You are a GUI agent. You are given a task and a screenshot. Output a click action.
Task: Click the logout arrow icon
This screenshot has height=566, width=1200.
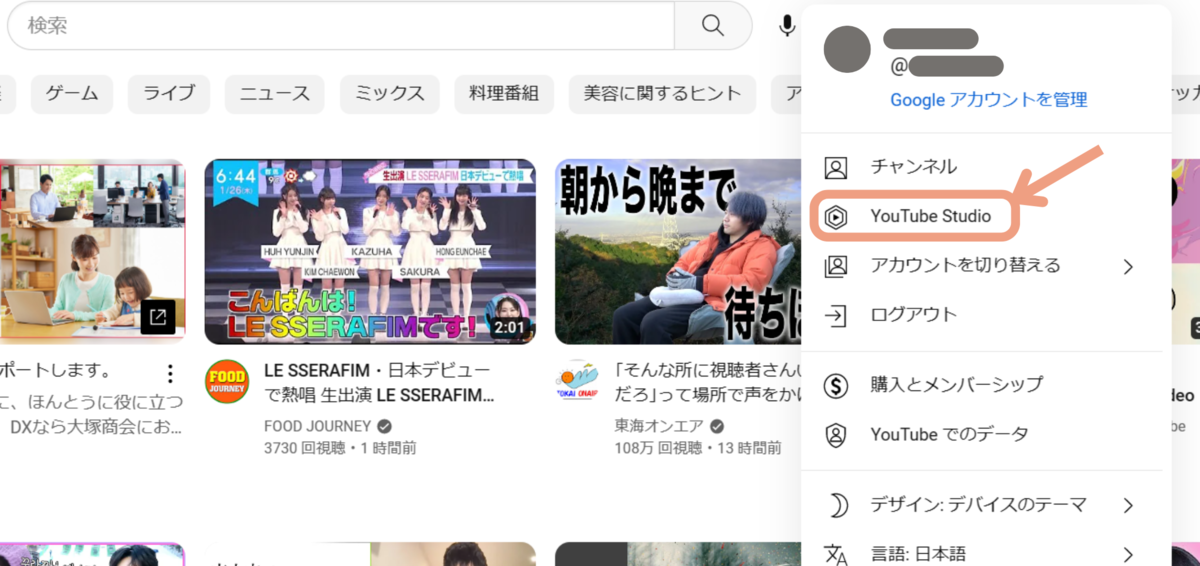click(835, 315)
